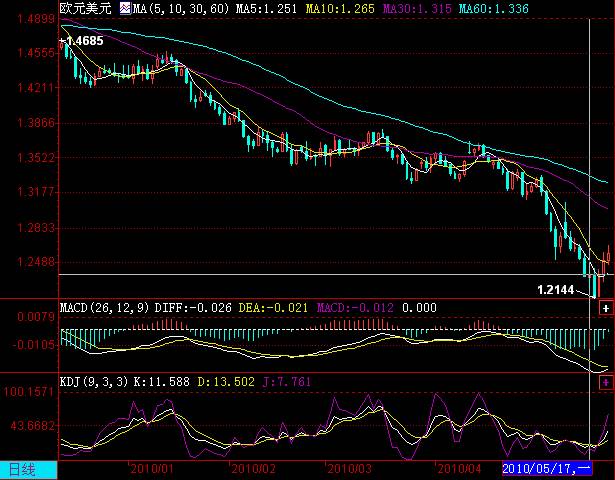This screenshot has width=615, height=480.
Task: Select the MA10:1.265 value label
Action: click(340, 9)
